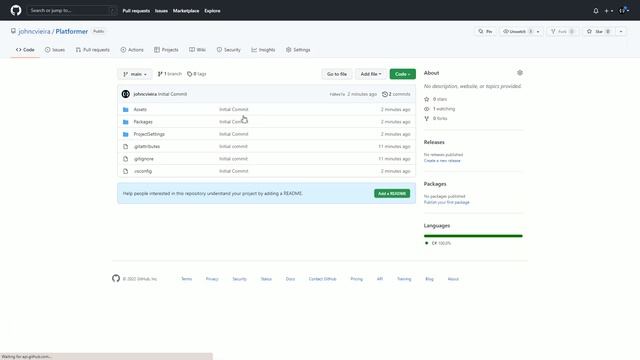Screen dimensions: 640x360
Task: Open the Insights tab
Action: [x=263, y=50]
